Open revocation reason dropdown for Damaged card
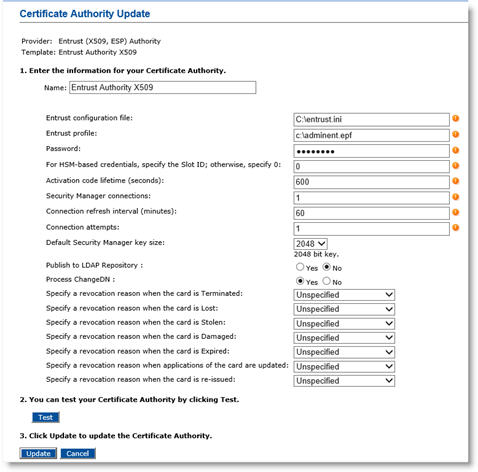 pyautogui.click(x=344, y=338)
